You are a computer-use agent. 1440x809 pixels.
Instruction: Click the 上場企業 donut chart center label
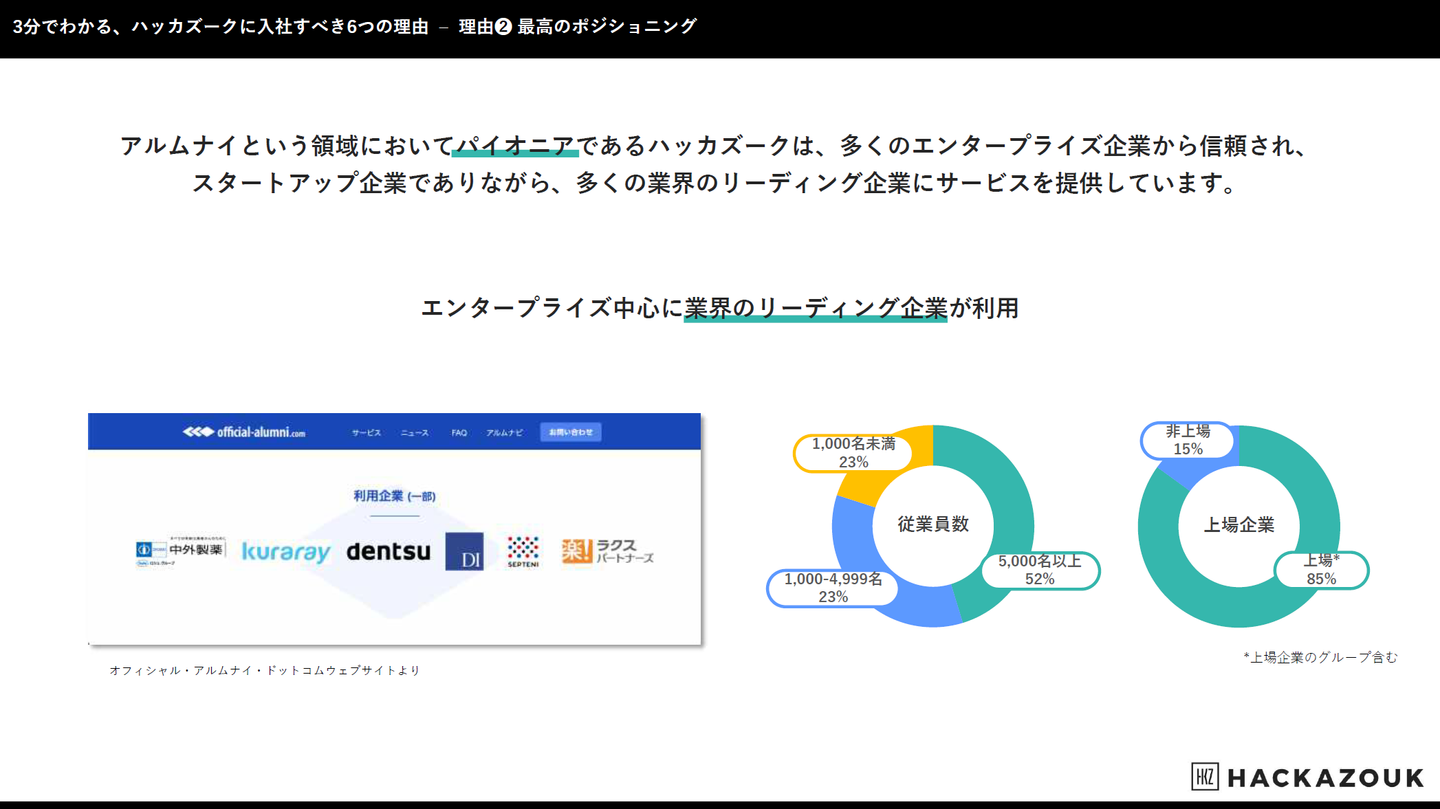pyautogui.click(x=1239, y=525)
